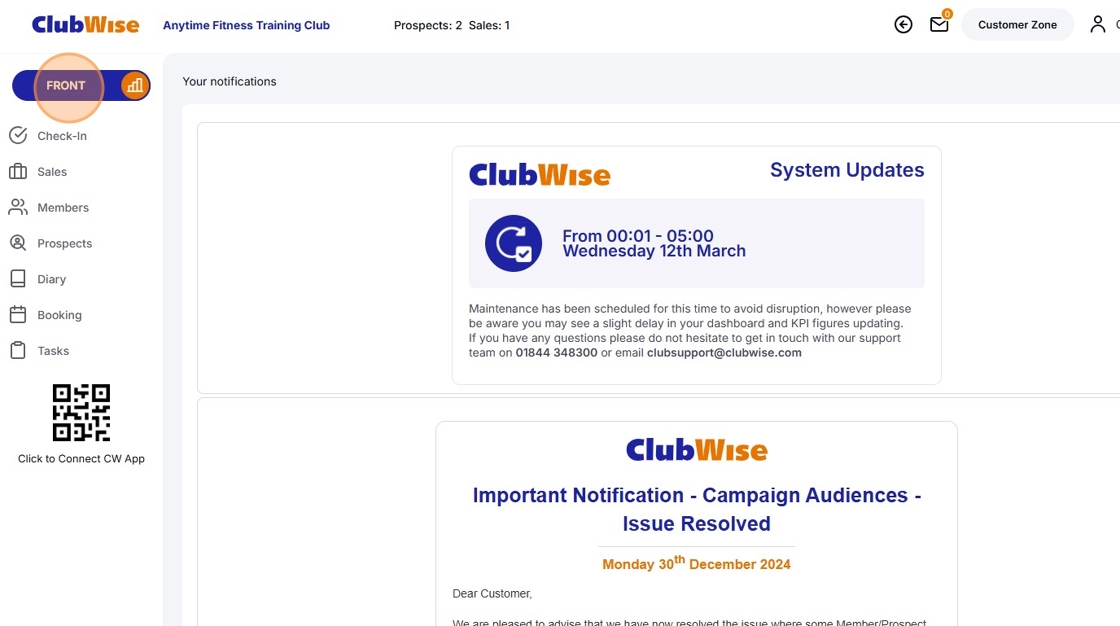
Task: Open the user profile icon
Action: pos(1098,25)
